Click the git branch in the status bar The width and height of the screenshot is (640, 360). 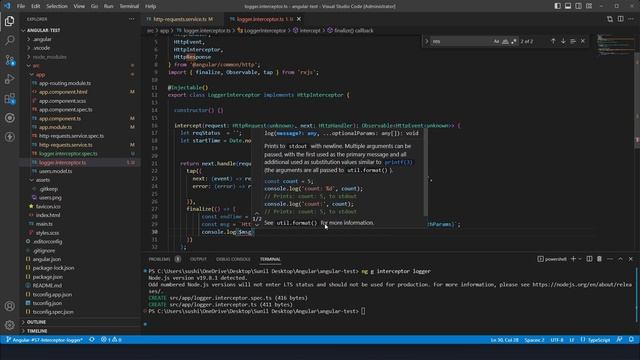[44, 340]
